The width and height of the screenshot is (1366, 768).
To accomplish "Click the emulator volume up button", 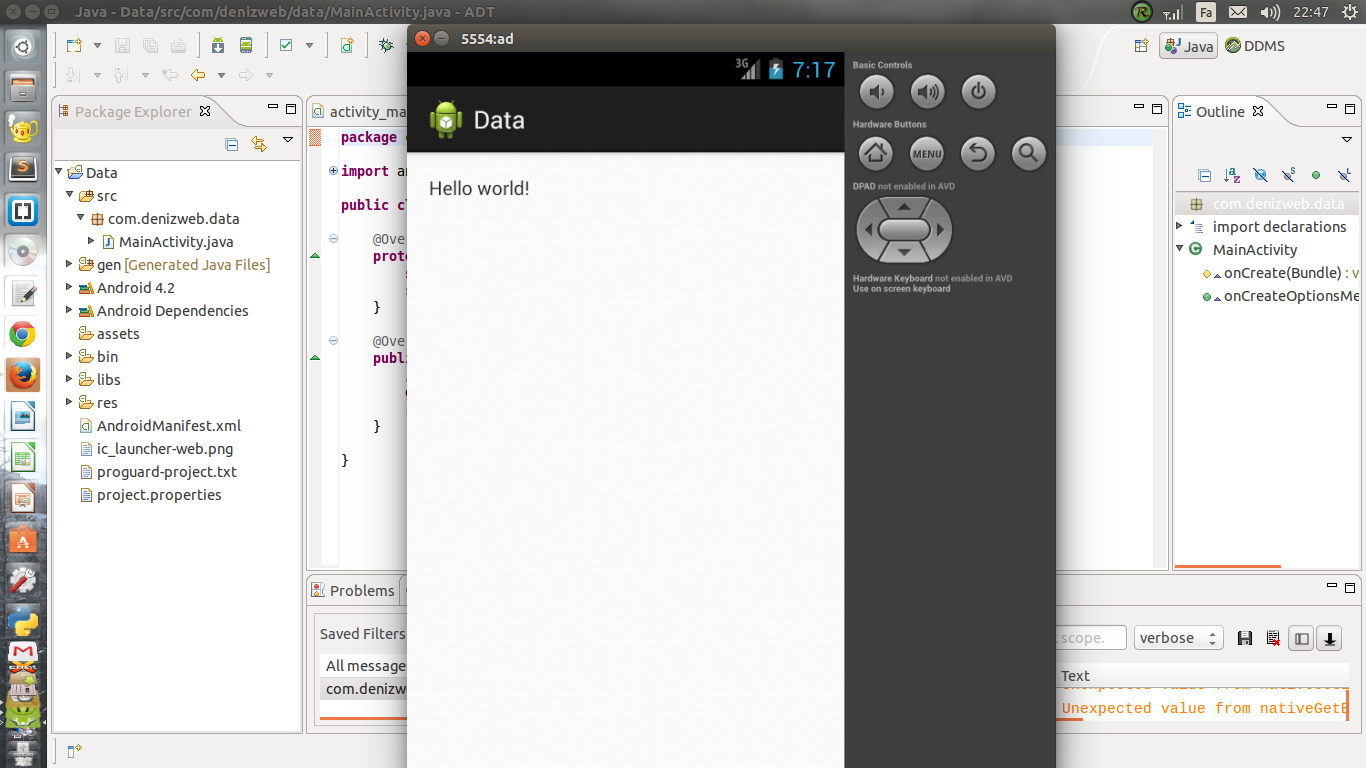I will pyautogui.click(x=928, y=93).
